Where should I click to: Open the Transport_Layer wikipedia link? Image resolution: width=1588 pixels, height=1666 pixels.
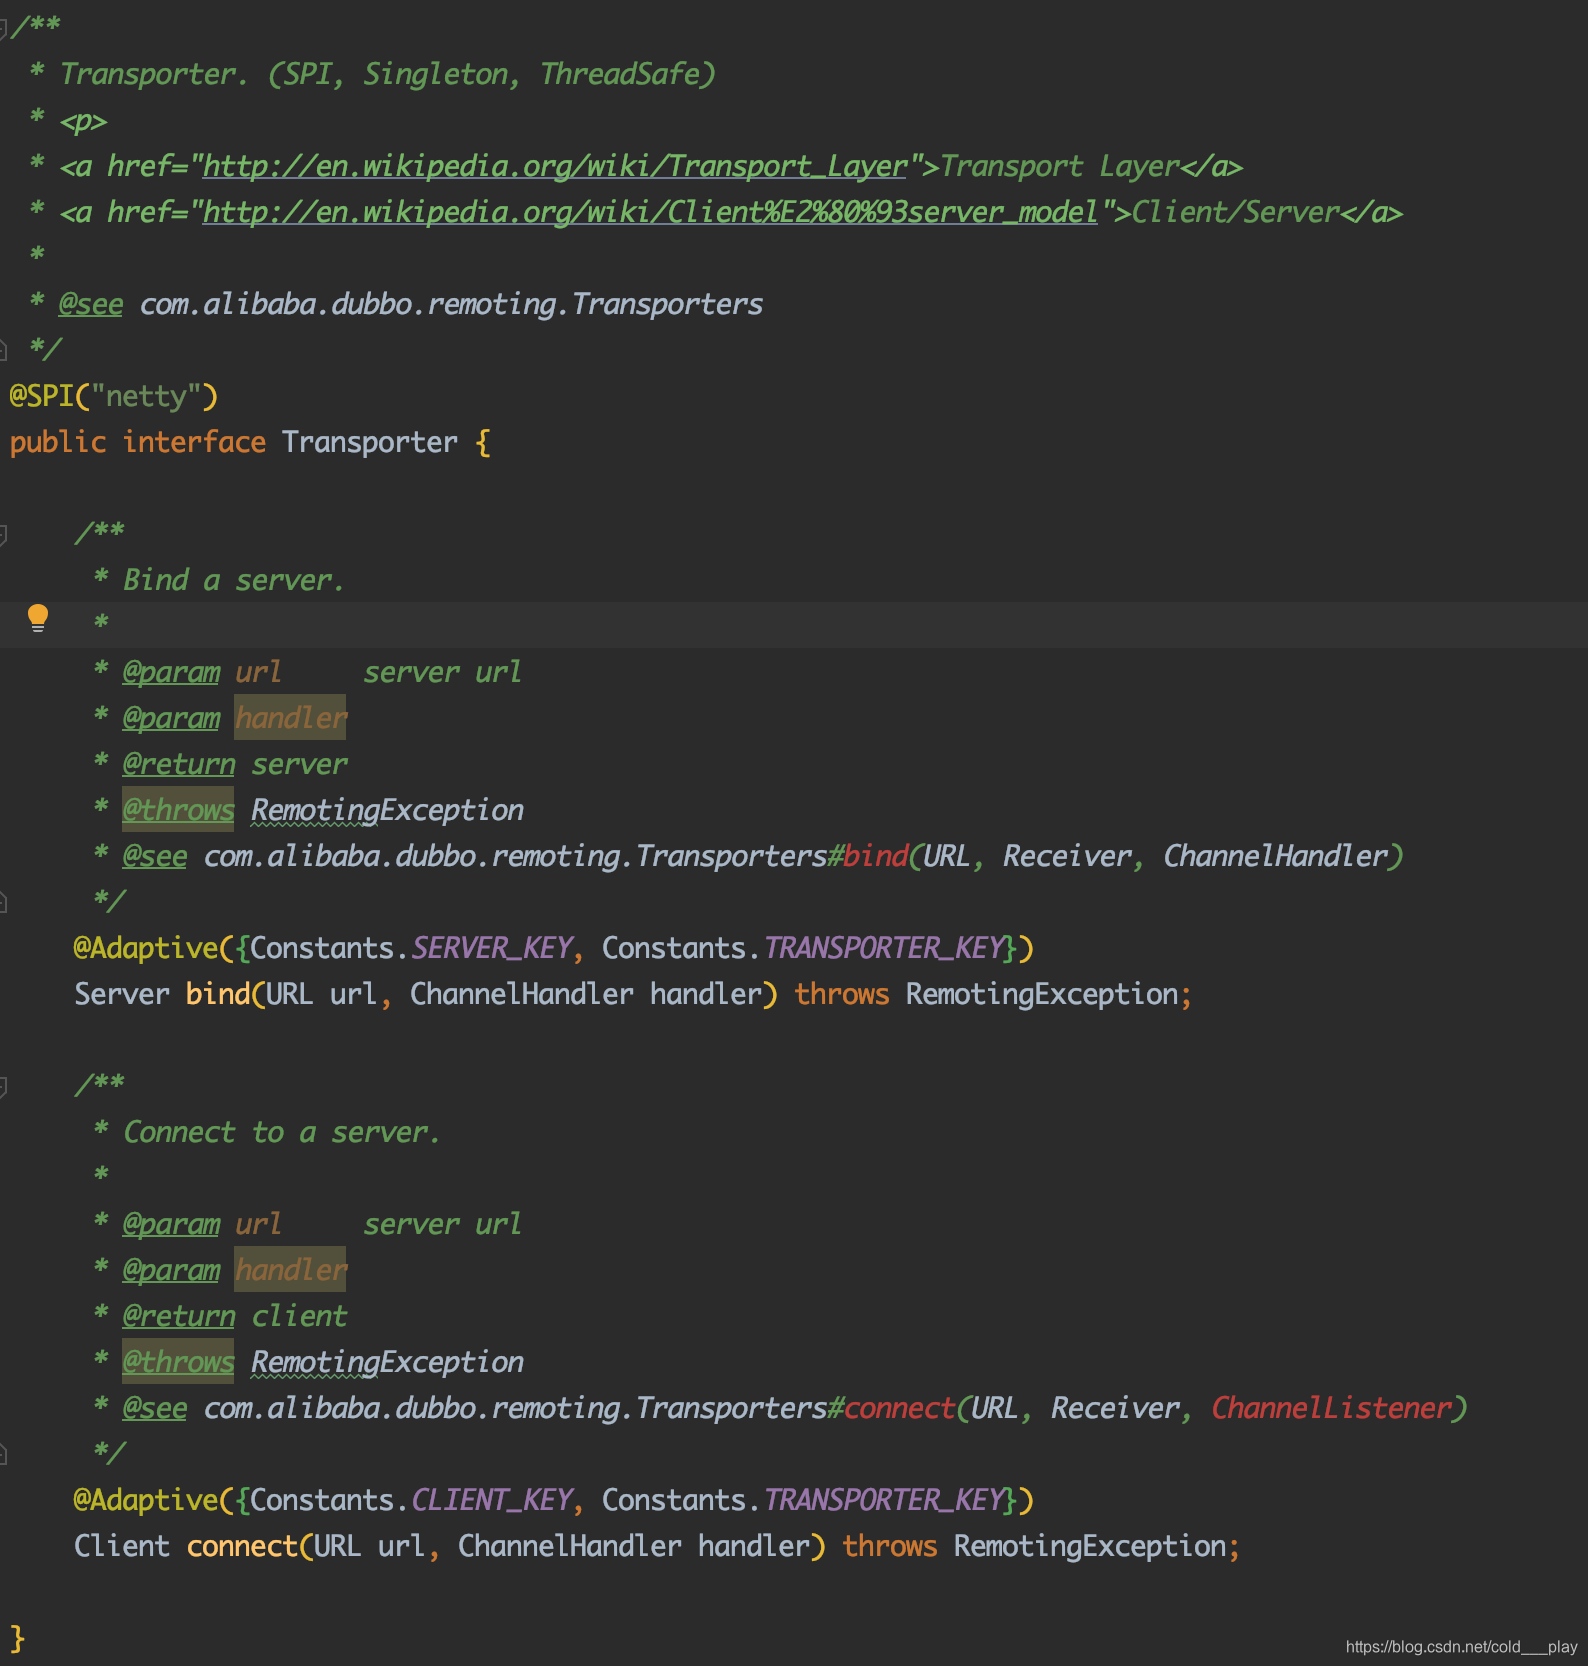[555, 166]
